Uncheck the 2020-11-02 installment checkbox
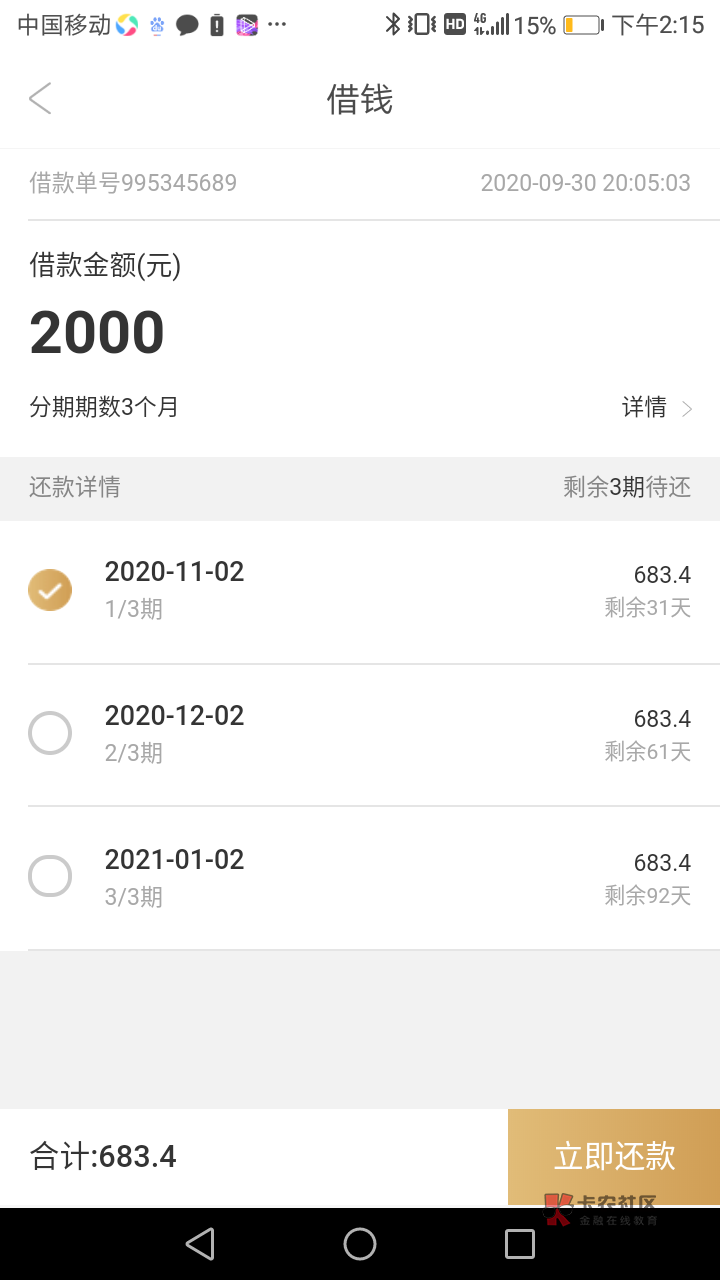720x1280 pixels. [50, 590]
